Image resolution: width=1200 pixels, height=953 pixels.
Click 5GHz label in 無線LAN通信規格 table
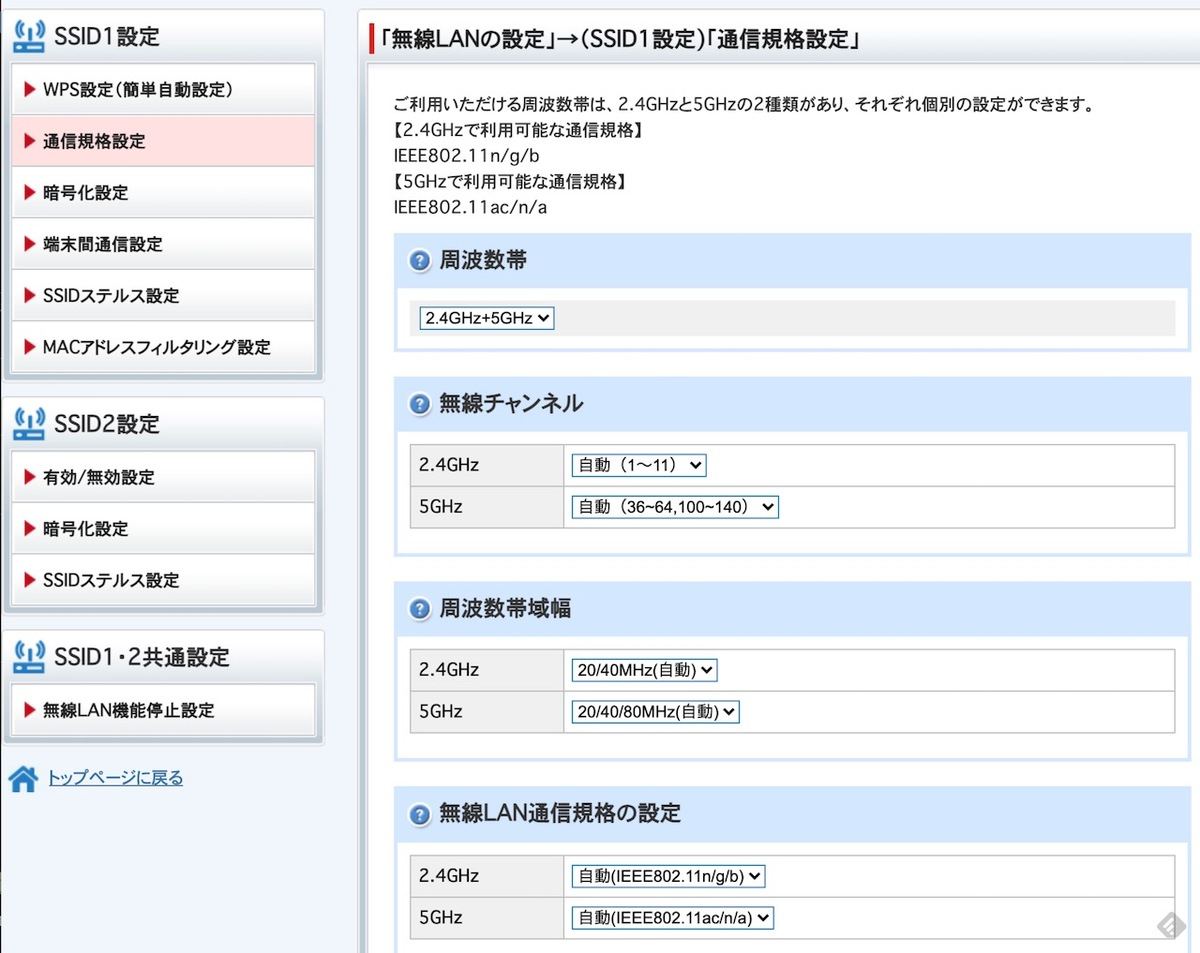[441, 918]
